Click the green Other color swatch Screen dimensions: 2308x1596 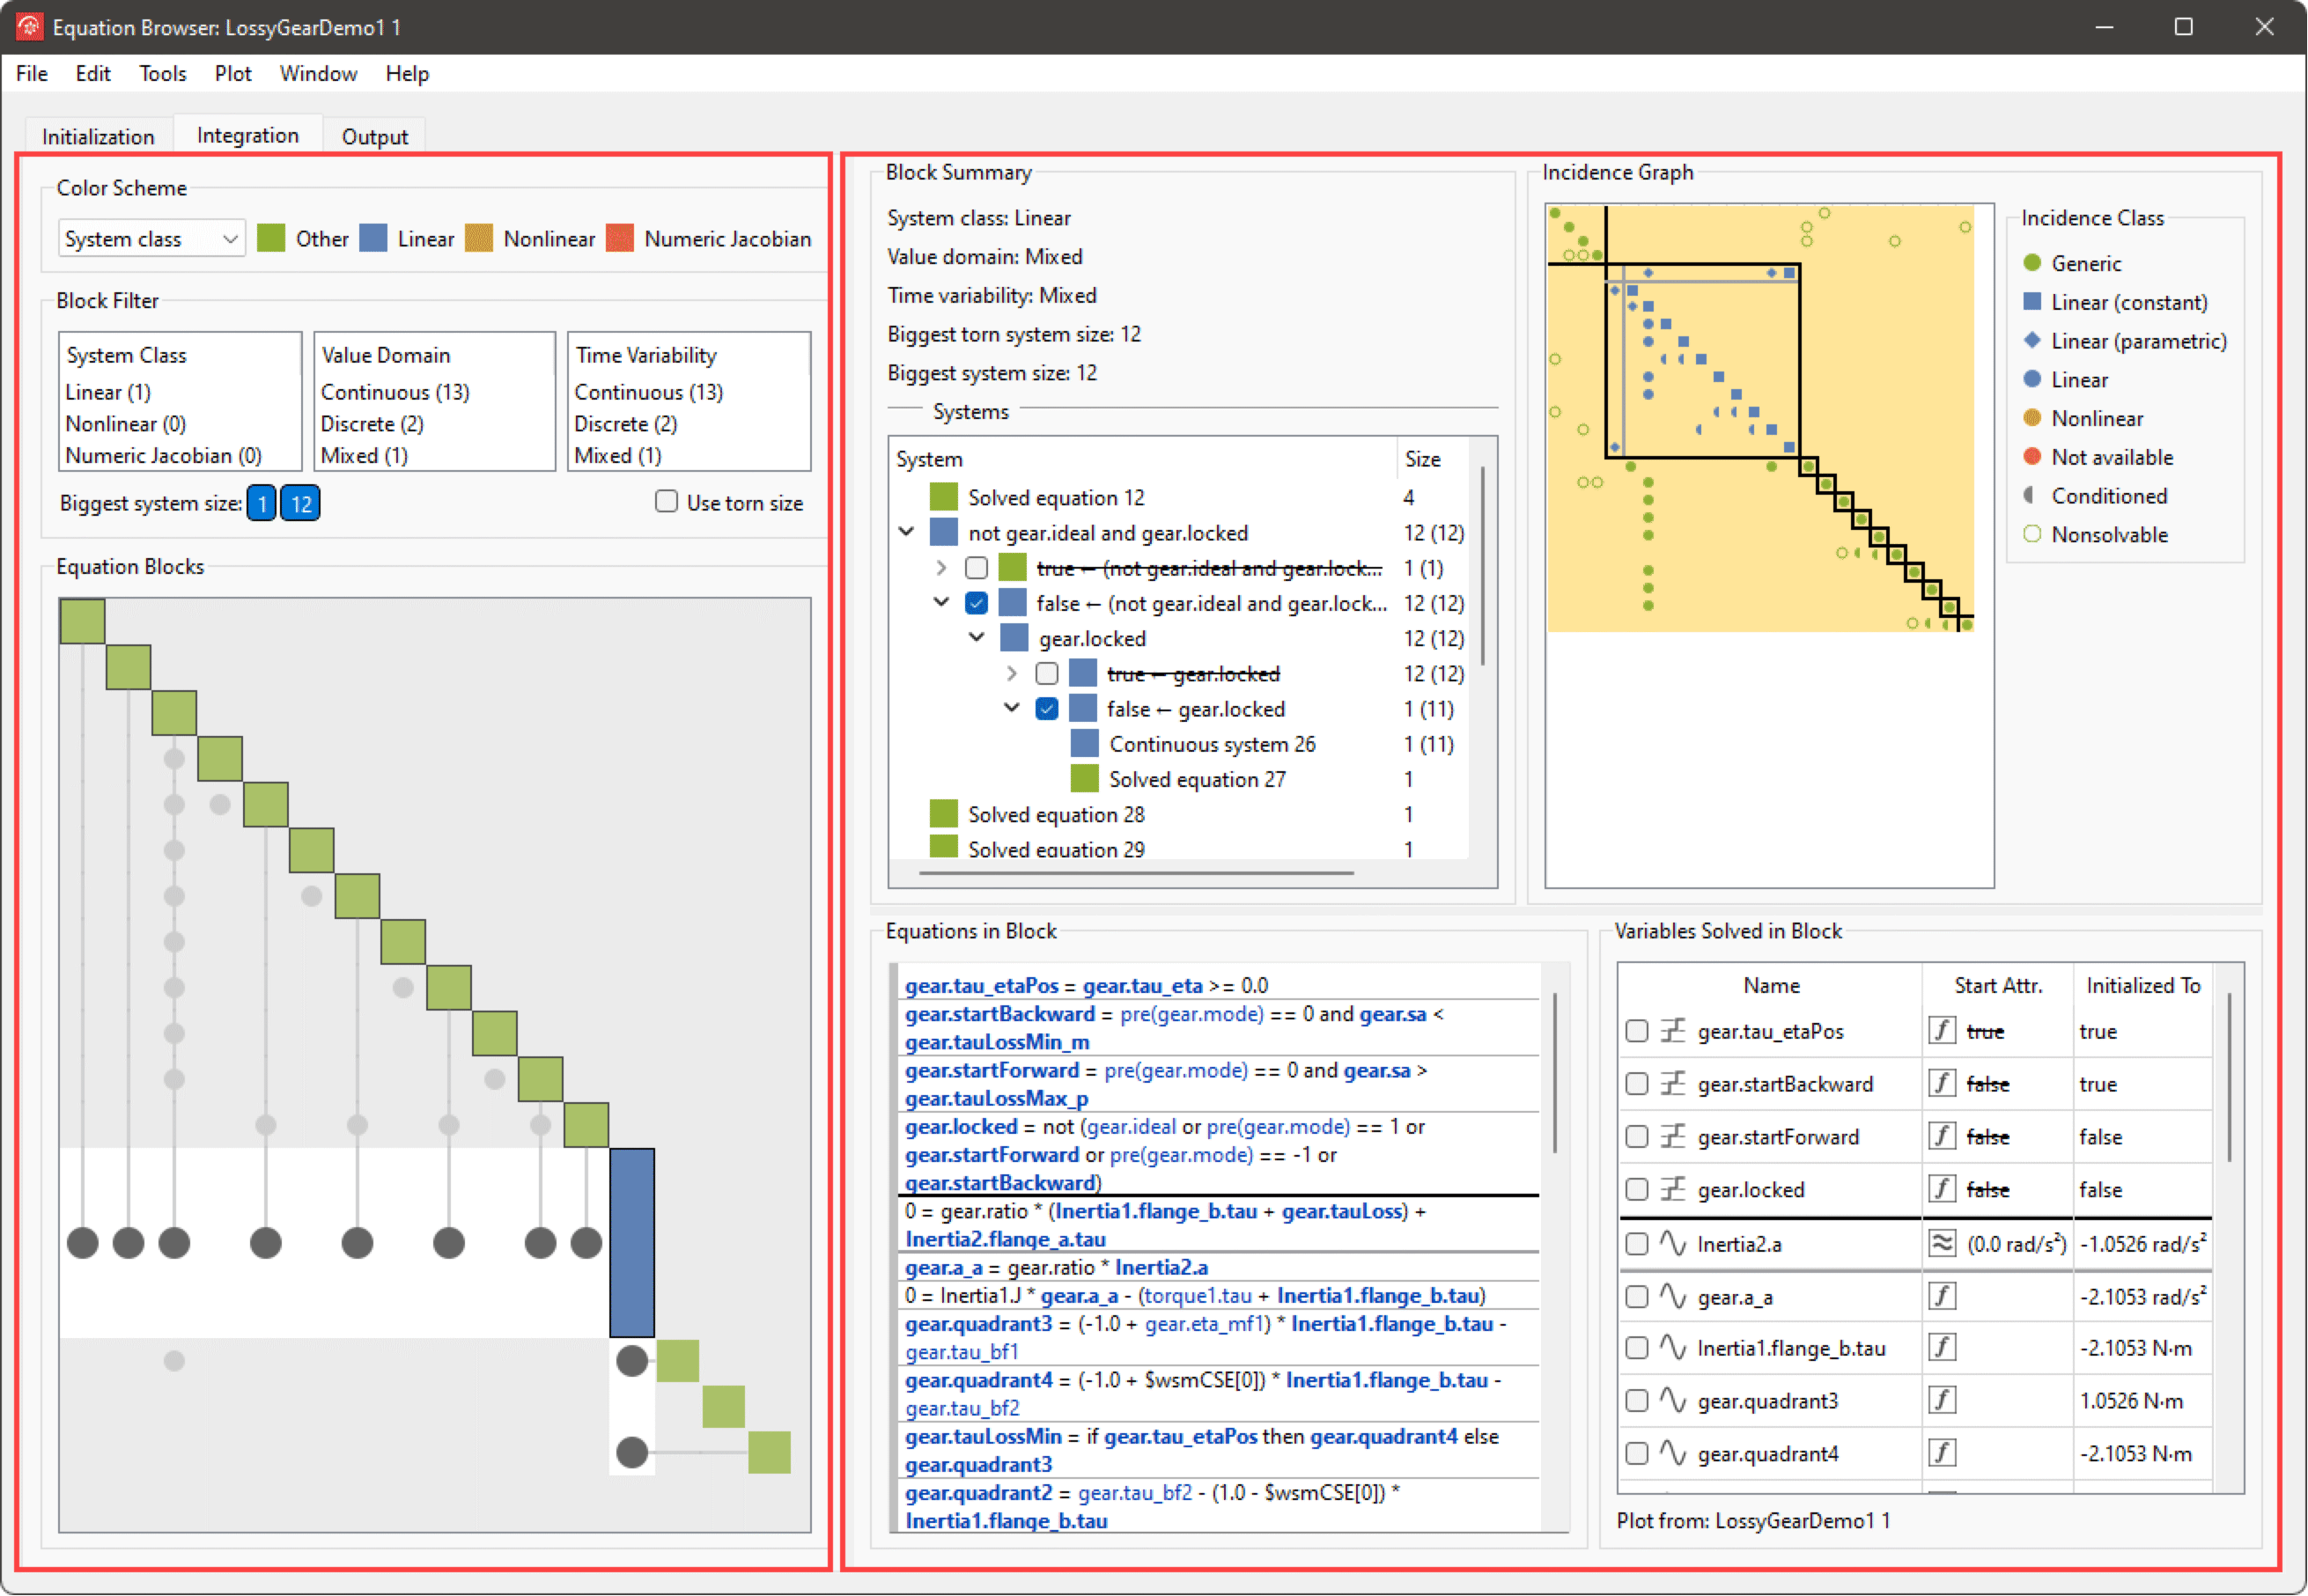(x=270, y=238)
